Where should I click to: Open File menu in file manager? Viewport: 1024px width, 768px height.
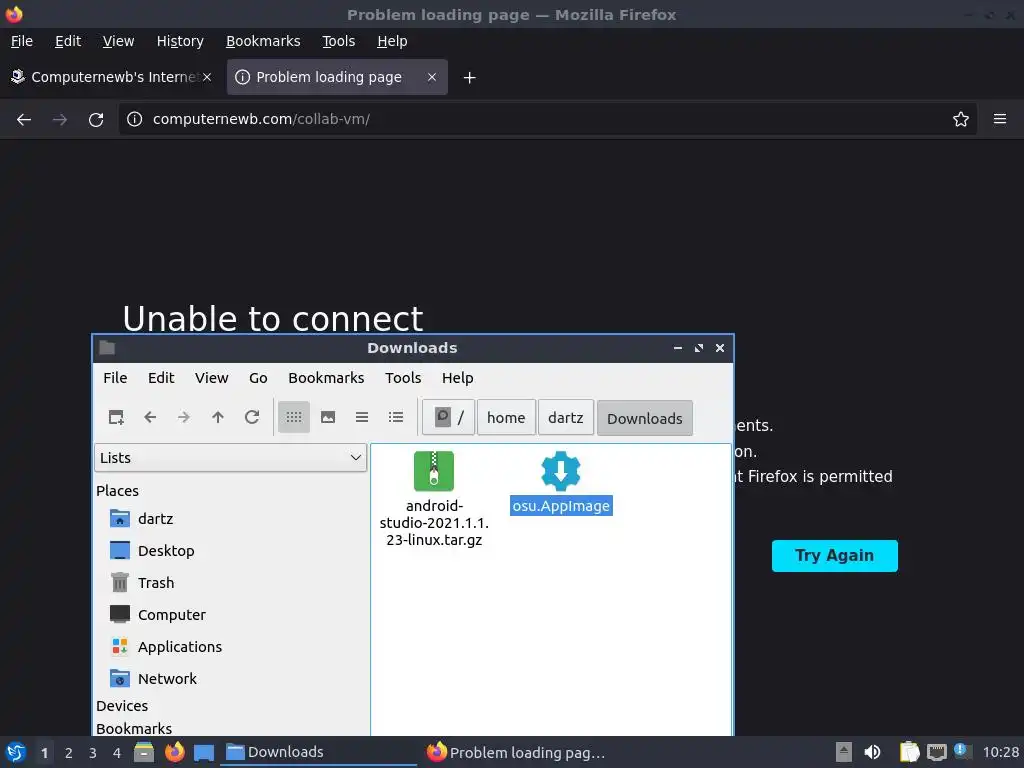pyautogui.click(x=115, y=378)
